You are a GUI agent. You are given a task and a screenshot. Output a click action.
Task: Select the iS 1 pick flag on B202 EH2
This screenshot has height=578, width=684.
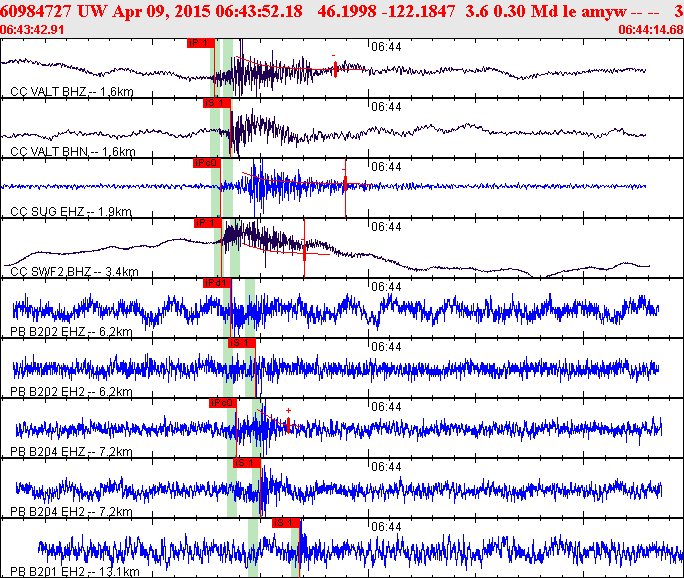[x=241, y=343]
